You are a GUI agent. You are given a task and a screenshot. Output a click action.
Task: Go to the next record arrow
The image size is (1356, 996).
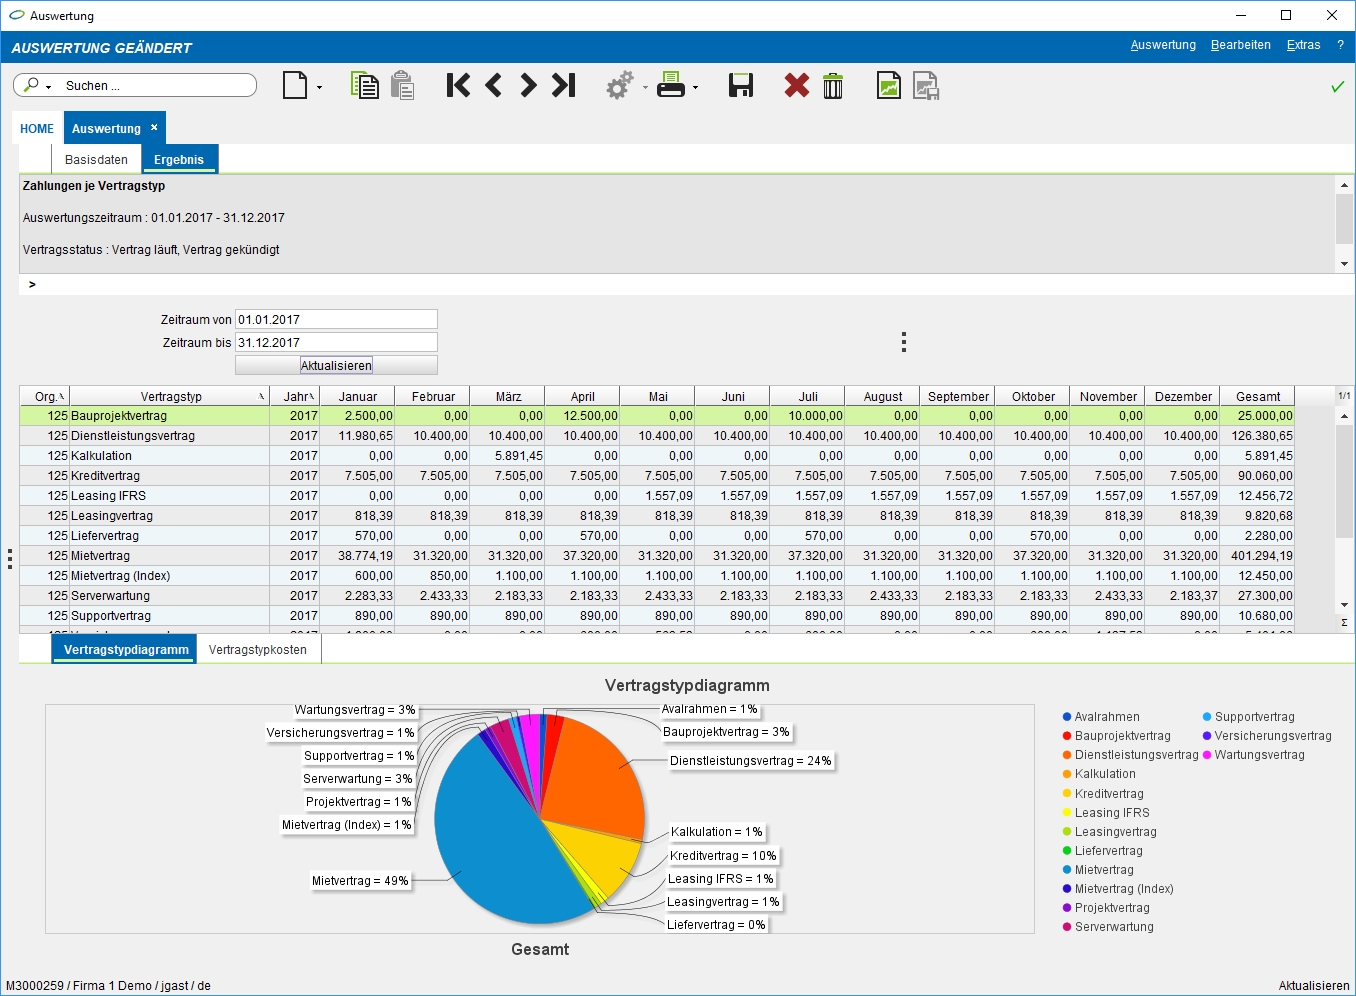tap(528, 86)
